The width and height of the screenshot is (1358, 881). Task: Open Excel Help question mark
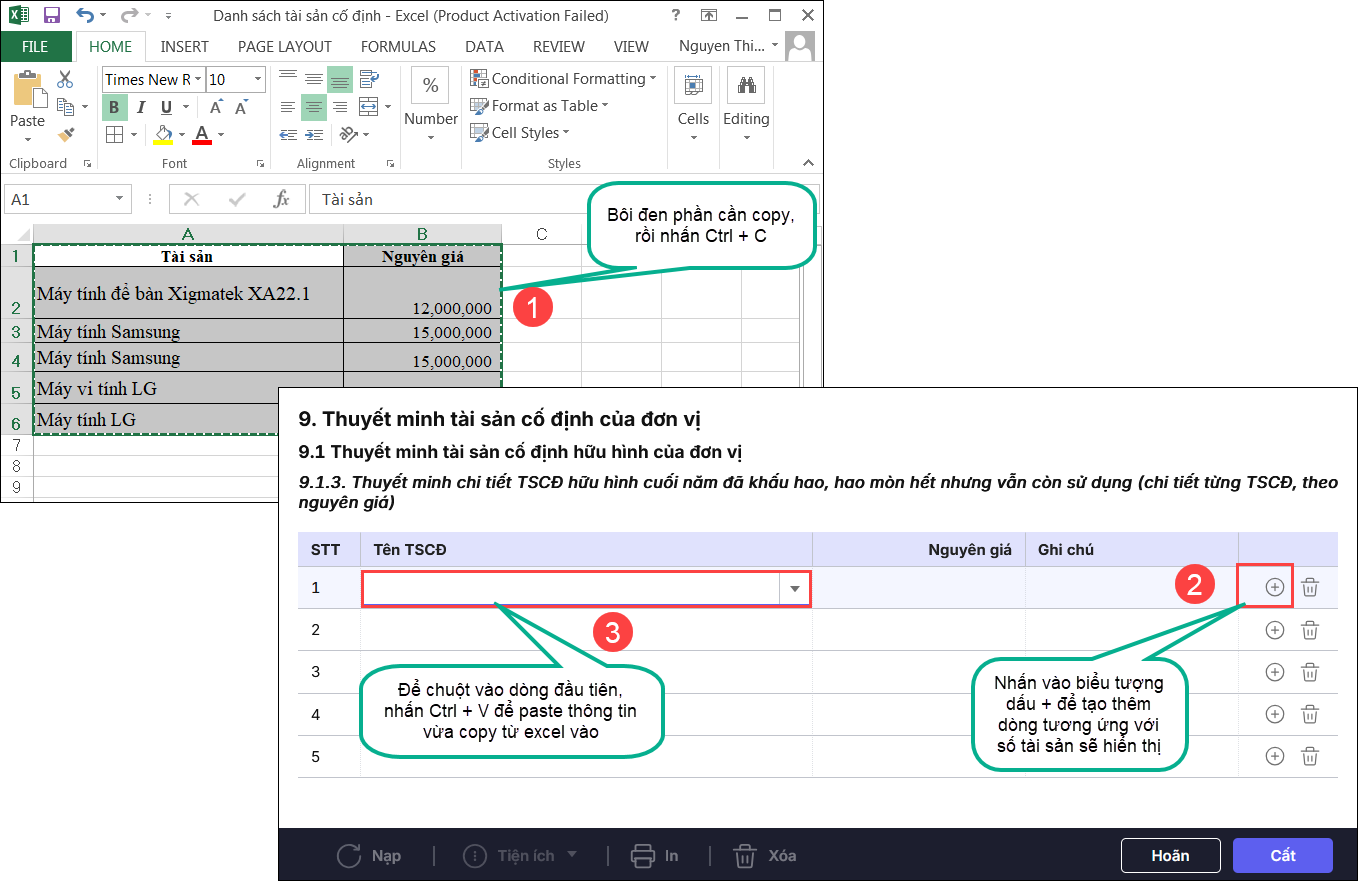pos(677,16)
